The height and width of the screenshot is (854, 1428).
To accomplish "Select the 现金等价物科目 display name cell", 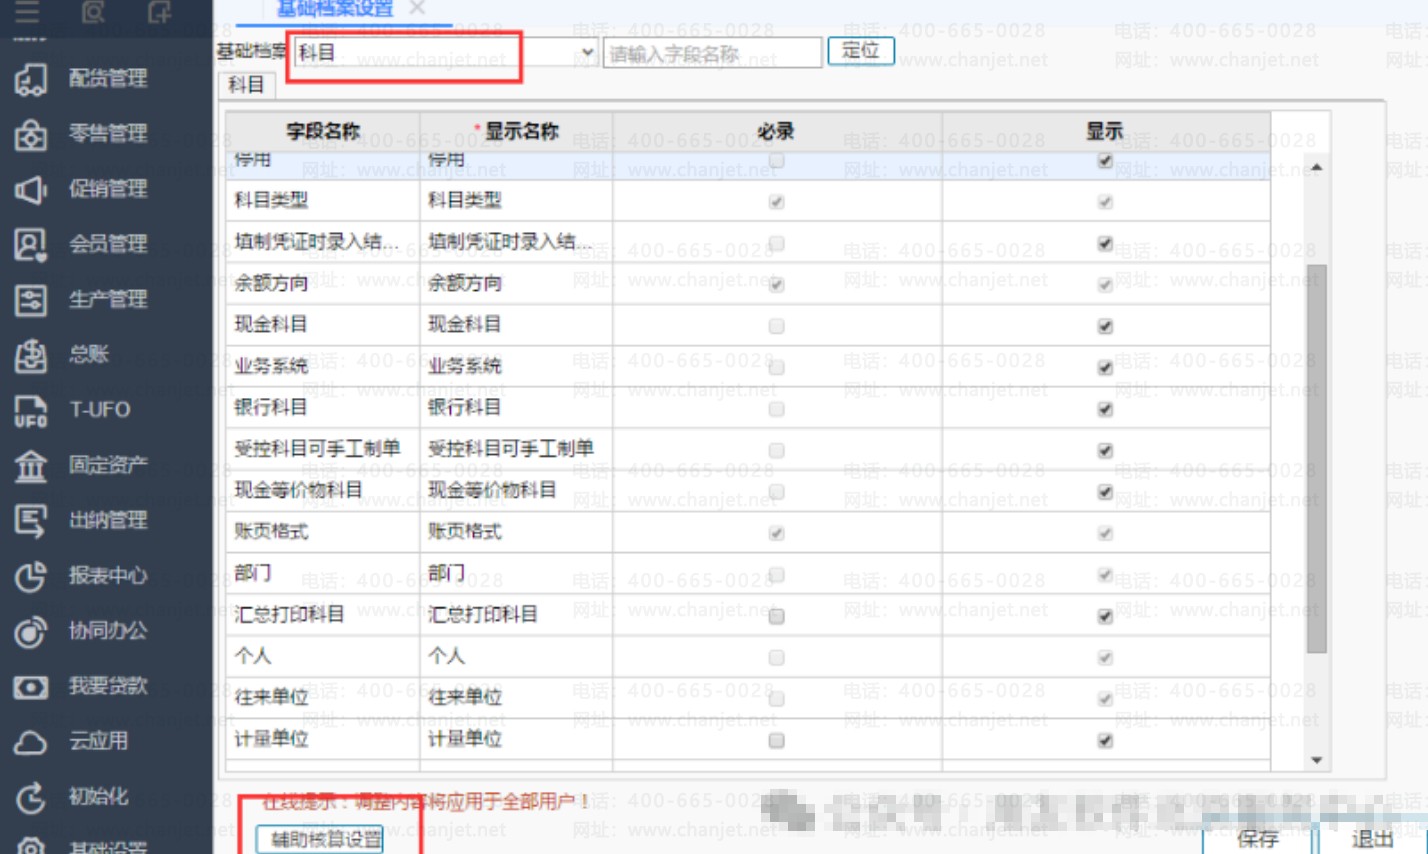I will [516, 491].
